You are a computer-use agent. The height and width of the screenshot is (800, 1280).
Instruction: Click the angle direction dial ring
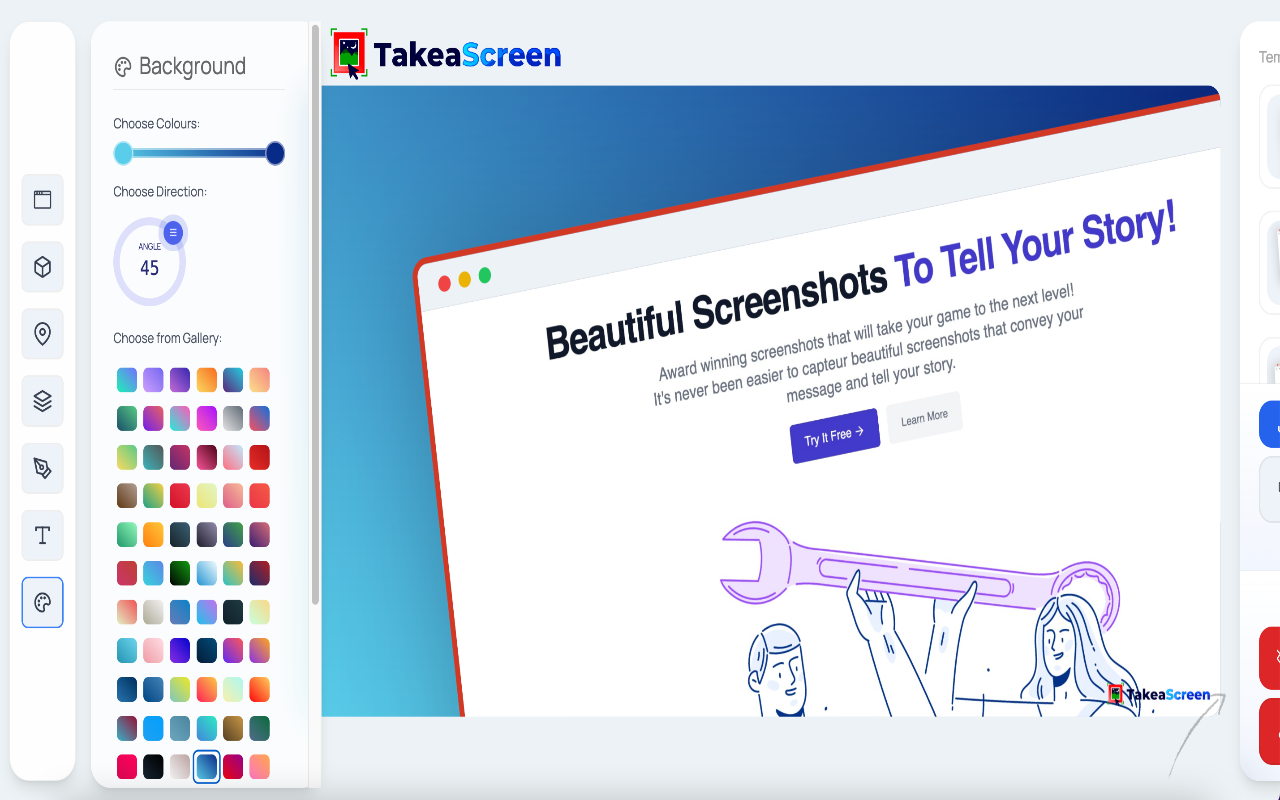(x=149, y=261)
